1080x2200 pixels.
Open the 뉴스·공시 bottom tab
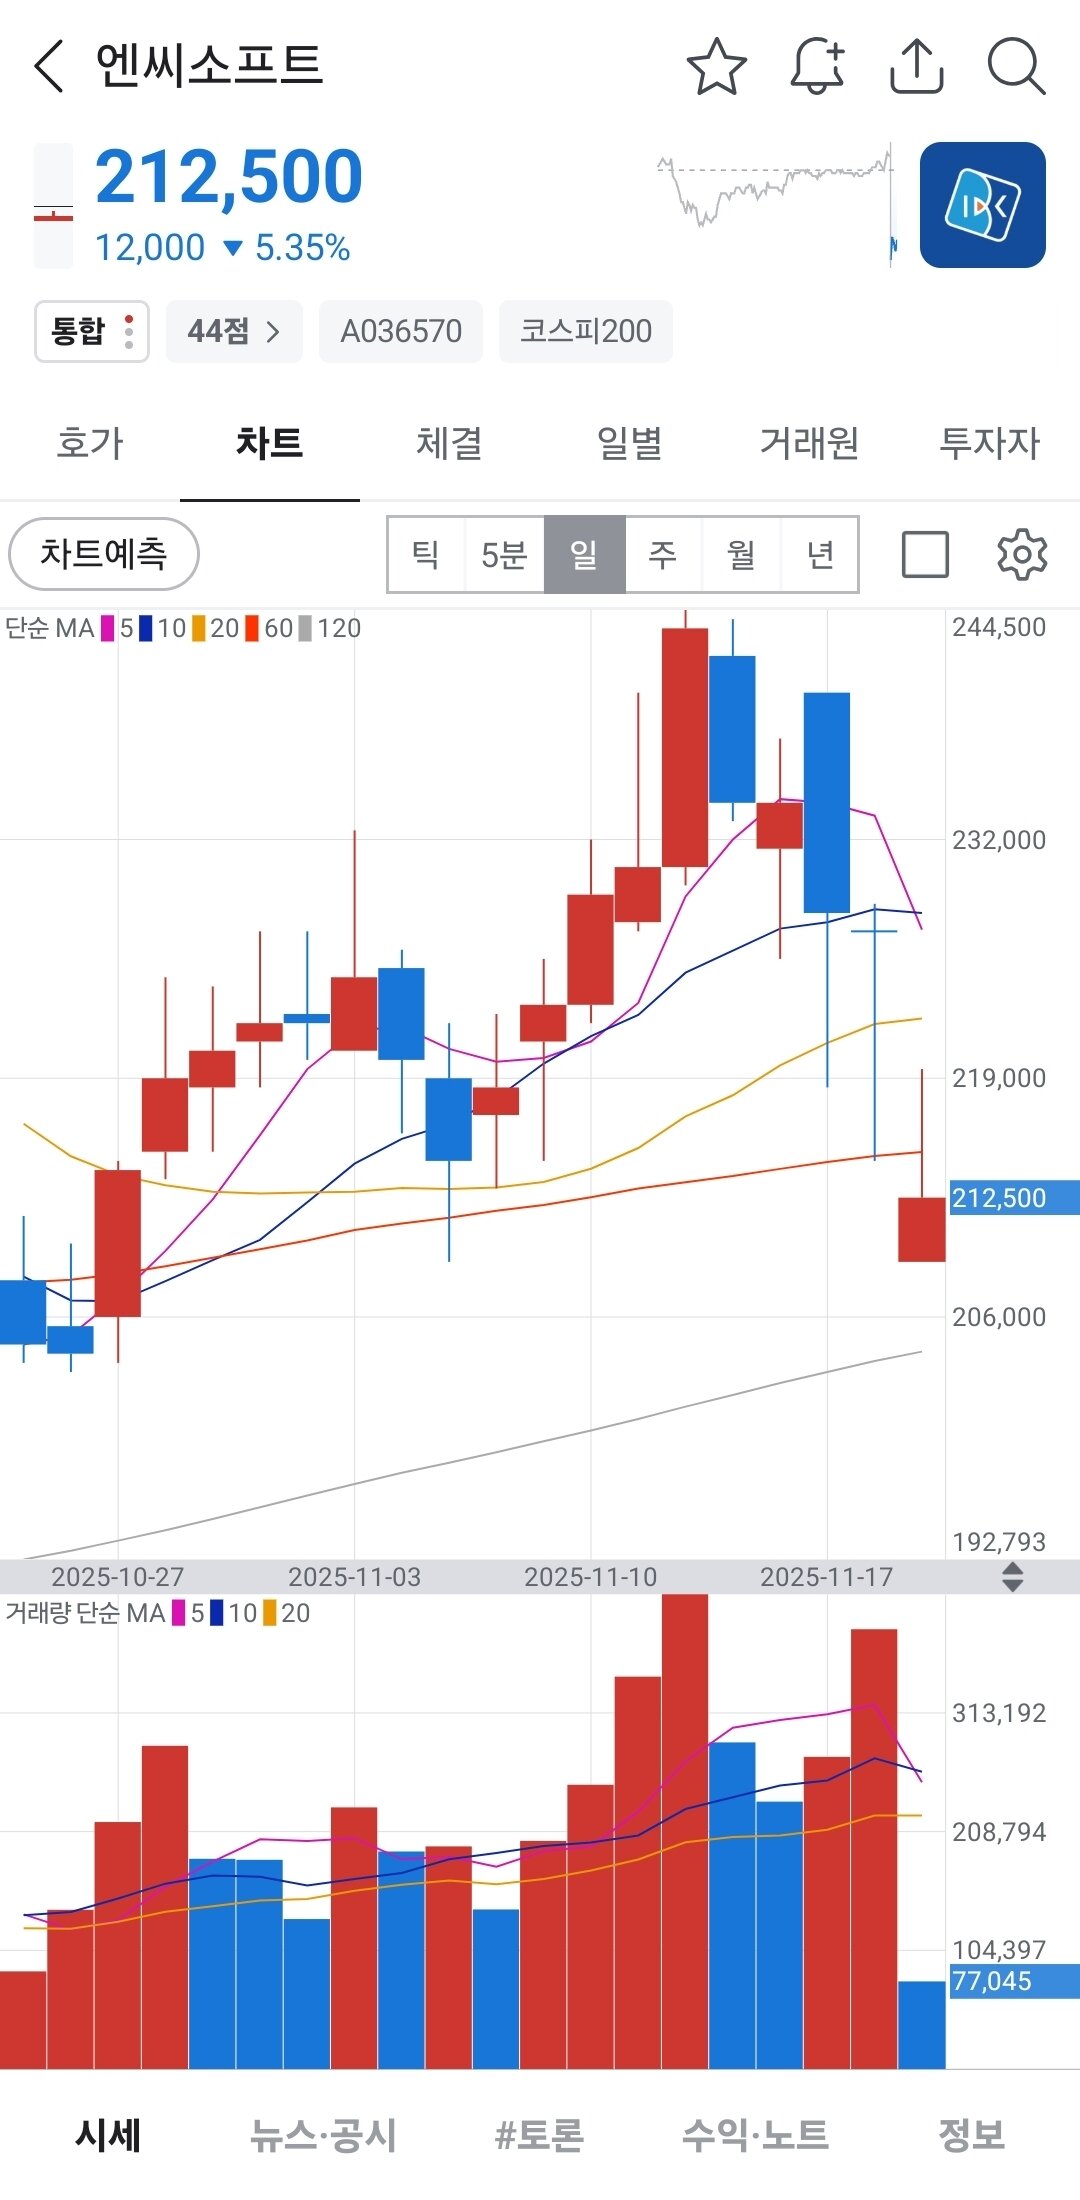(323, 2135)
